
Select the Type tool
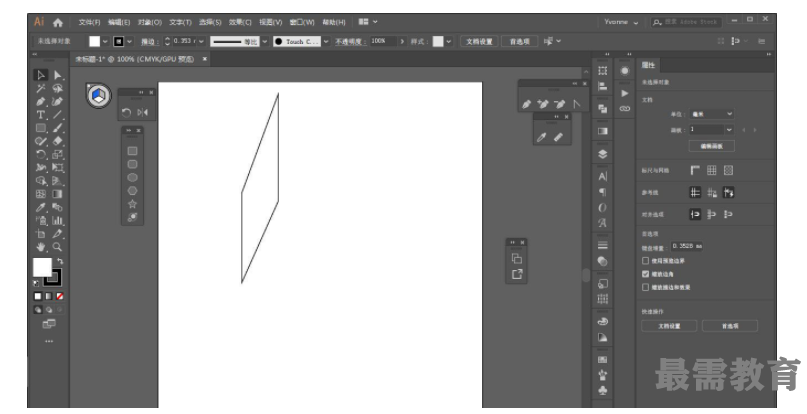(x=41, y=115)
